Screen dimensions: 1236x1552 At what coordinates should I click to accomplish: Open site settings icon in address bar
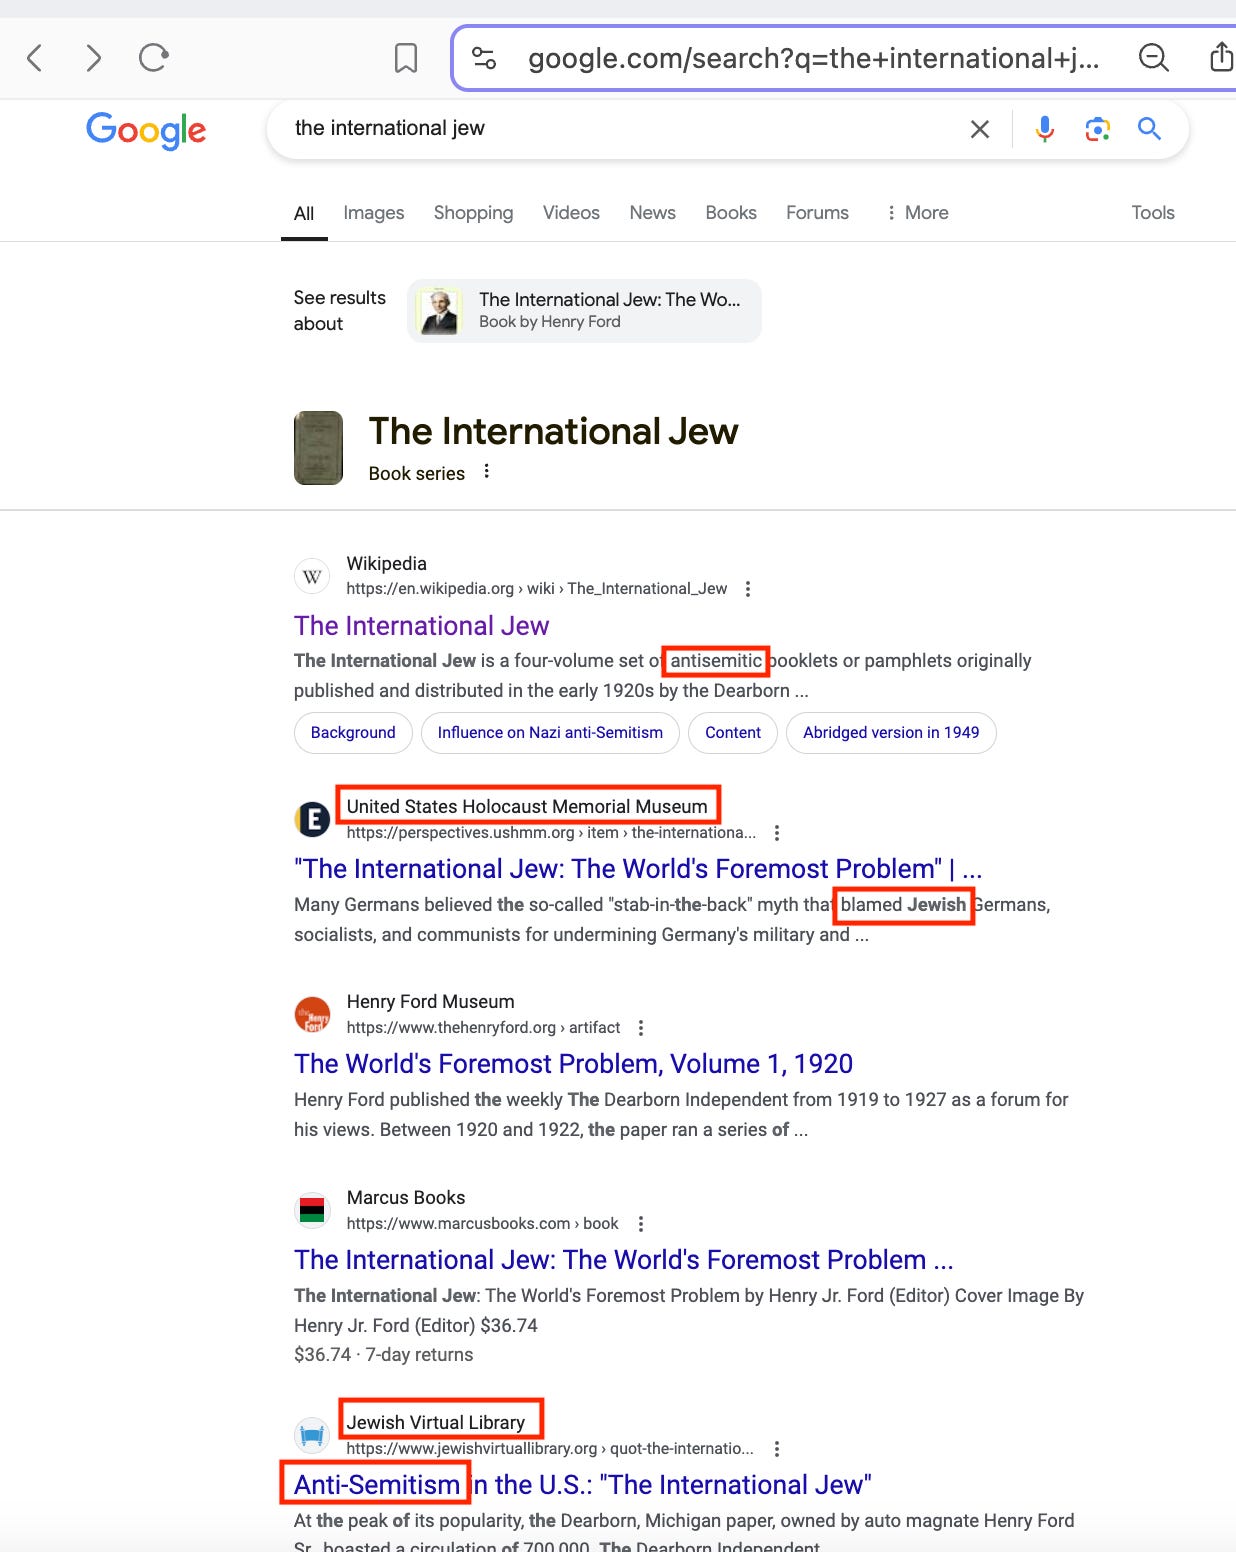pos(484,58)
